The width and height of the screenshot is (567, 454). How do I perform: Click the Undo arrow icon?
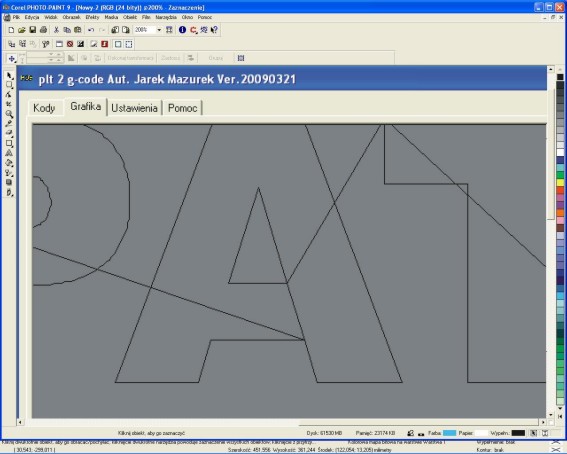[x=91, y=30]
